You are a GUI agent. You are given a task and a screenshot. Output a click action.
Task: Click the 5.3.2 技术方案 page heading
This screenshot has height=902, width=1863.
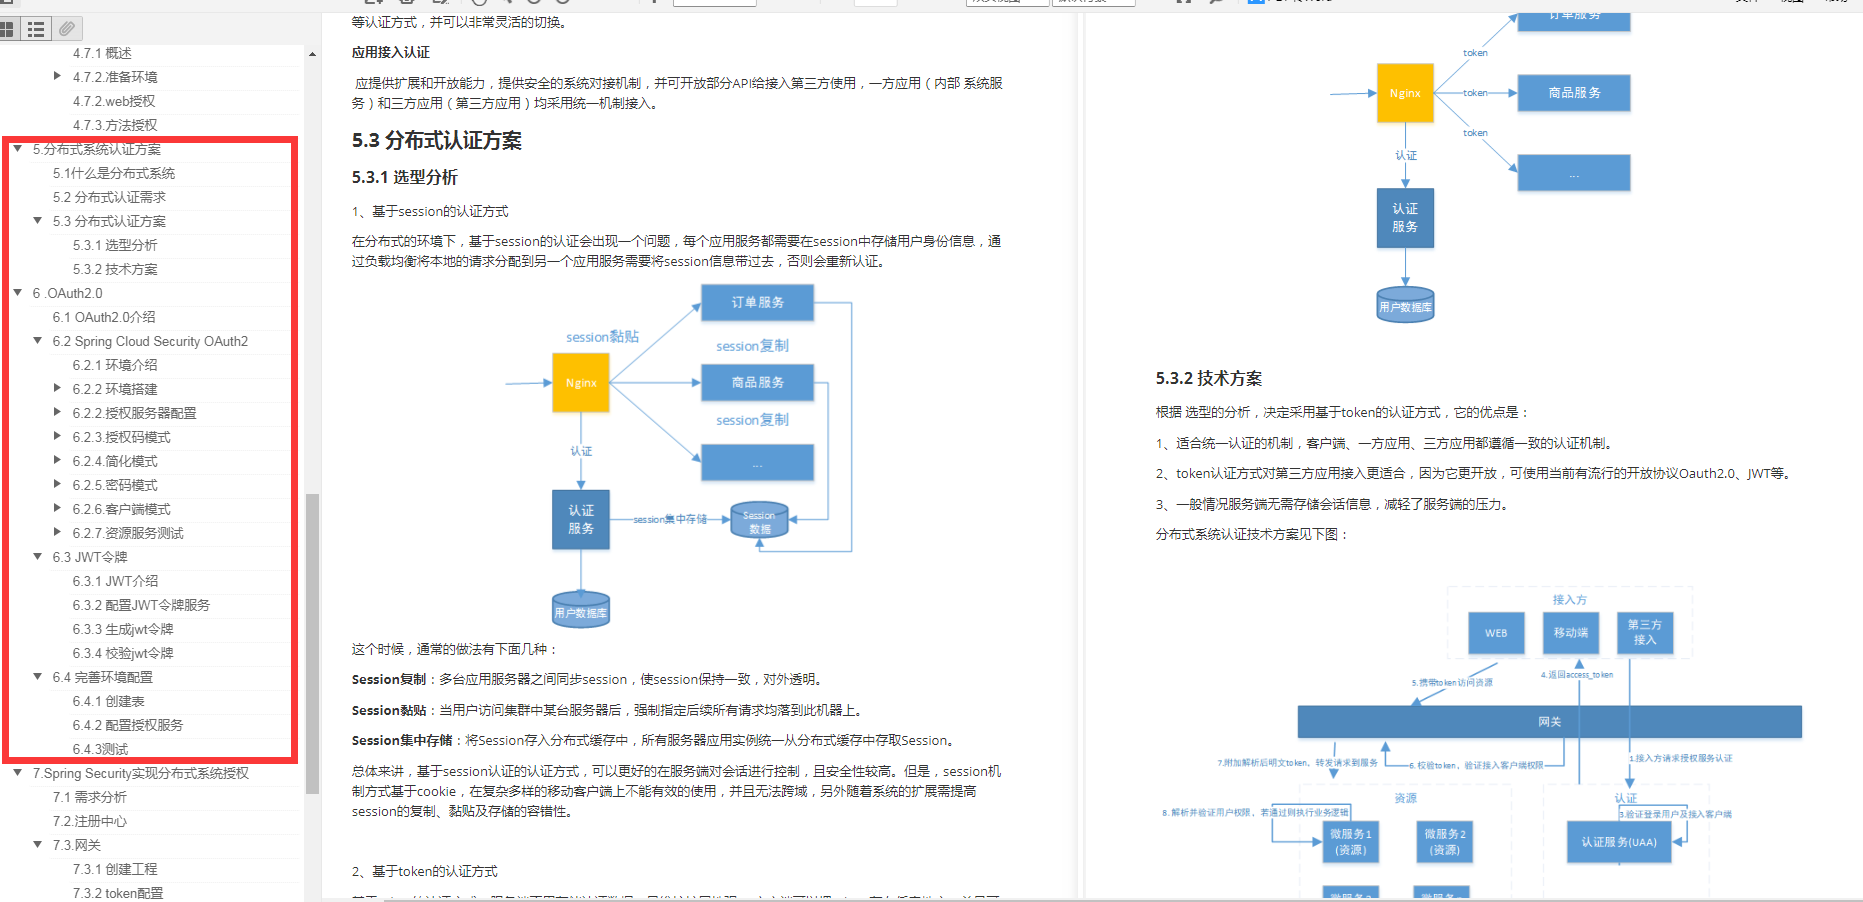pyautogui.click(x=1209, y=378)
